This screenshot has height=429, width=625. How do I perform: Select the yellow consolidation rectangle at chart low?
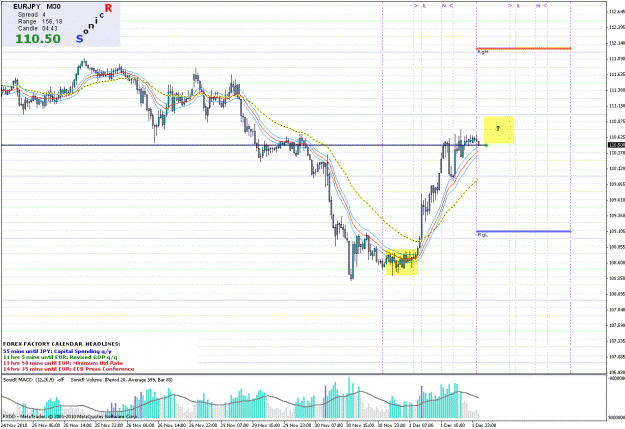click(402, 262)
